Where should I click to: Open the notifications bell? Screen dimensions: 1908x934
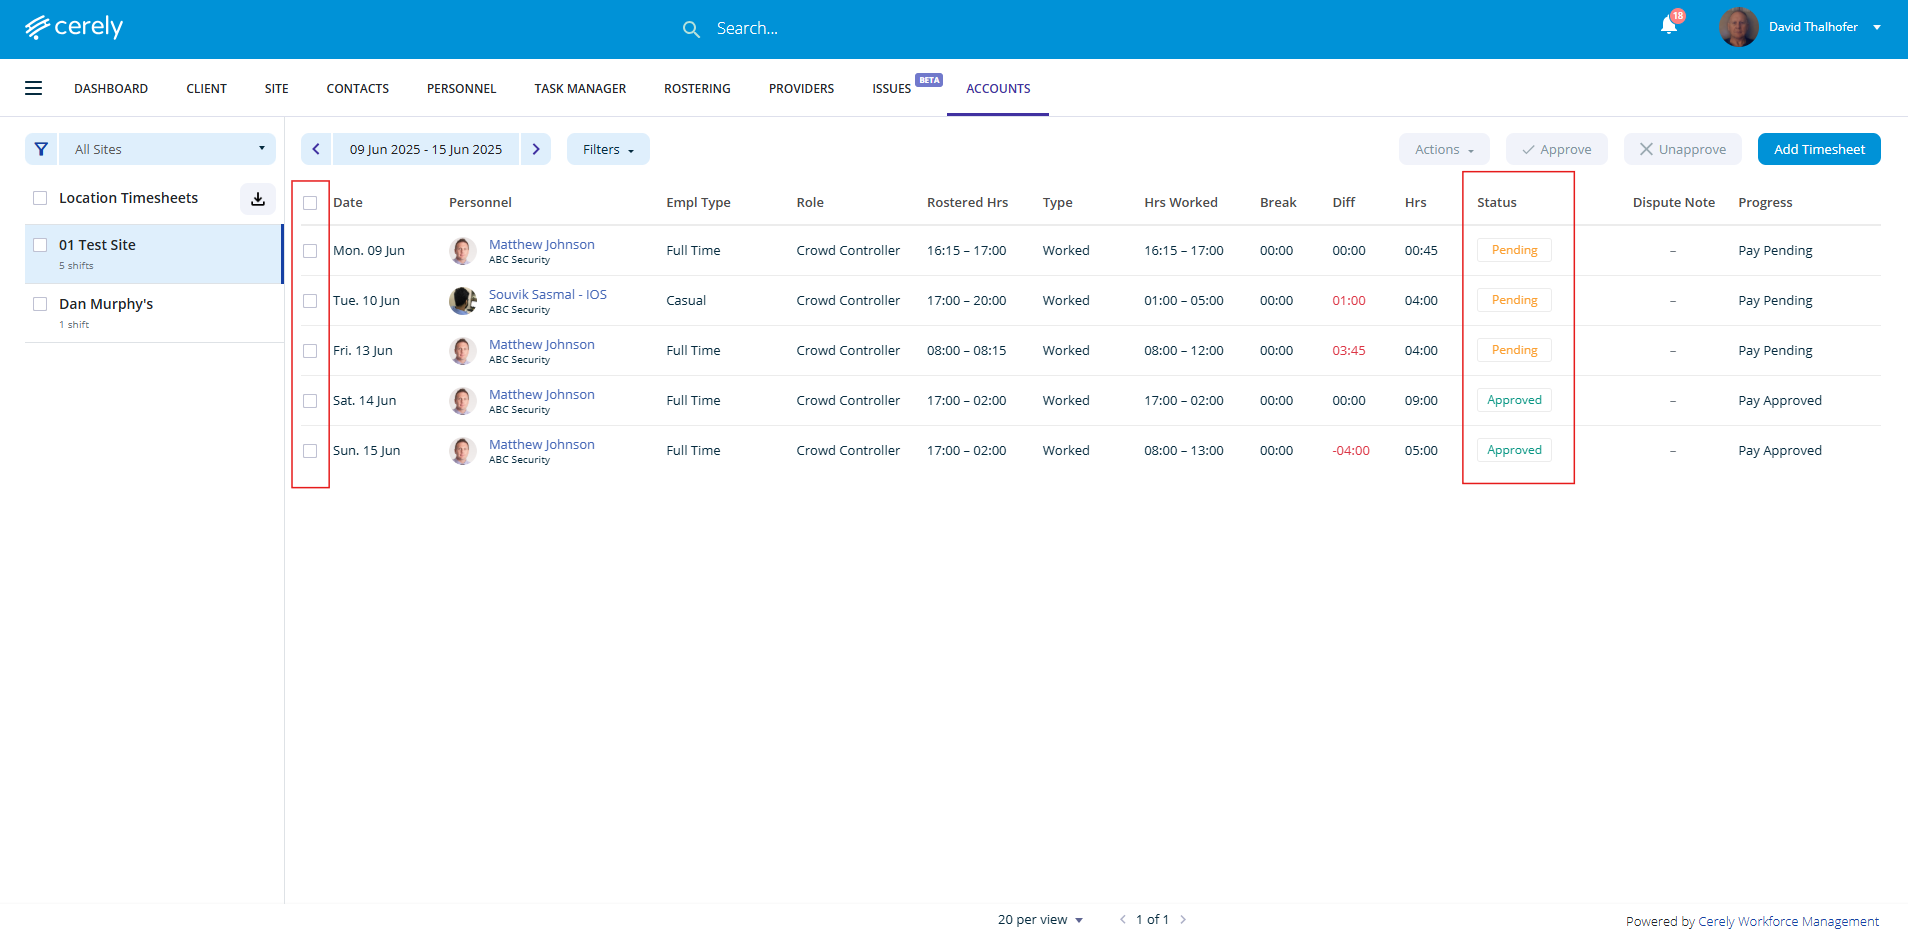[1668, 26]
